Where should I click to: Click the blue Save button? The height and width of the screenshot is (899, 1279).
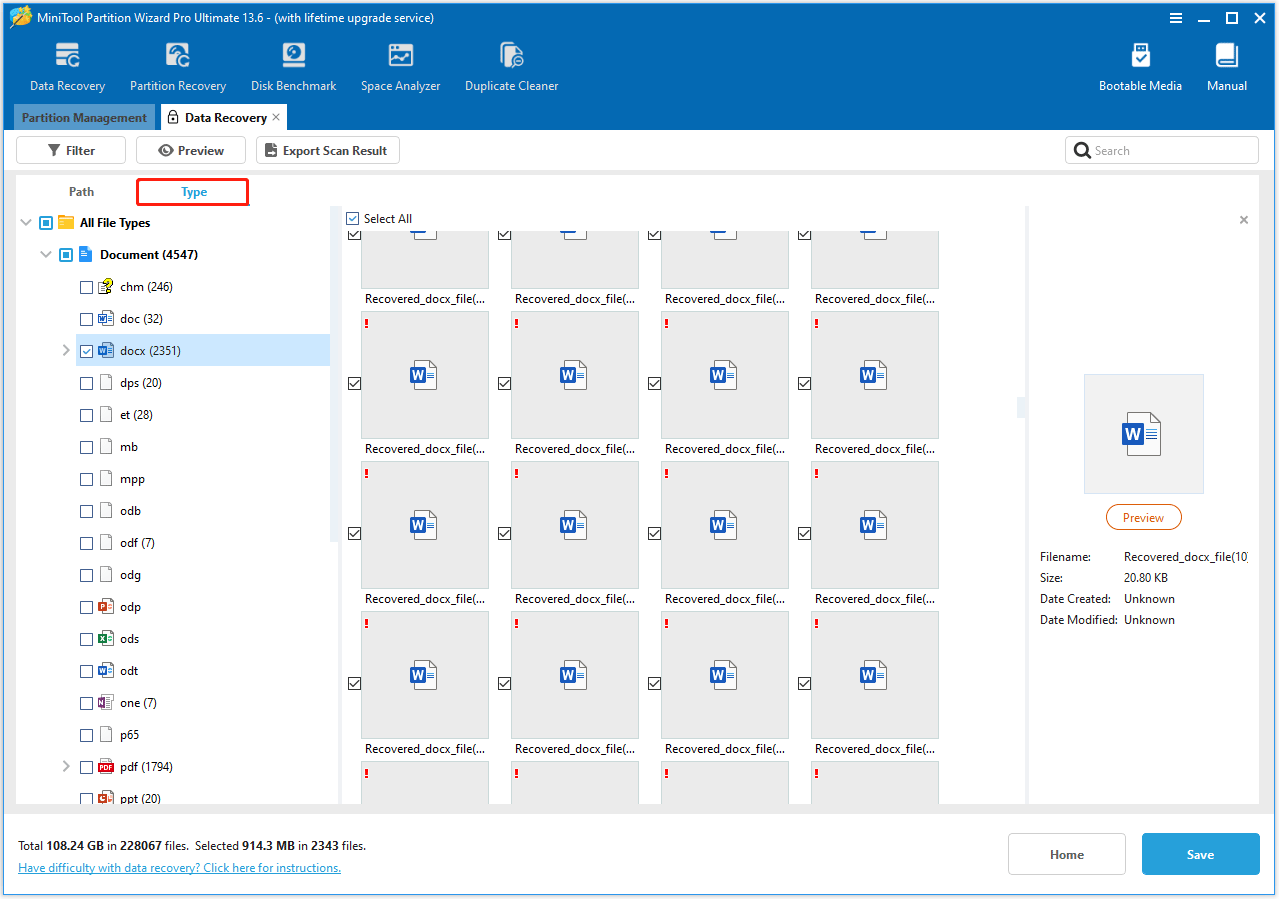(x=1200, y=855)
